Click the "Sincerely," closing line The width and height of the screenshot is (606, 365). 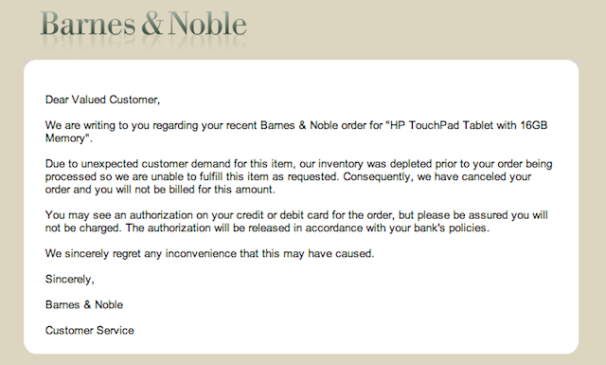[70, 279]
